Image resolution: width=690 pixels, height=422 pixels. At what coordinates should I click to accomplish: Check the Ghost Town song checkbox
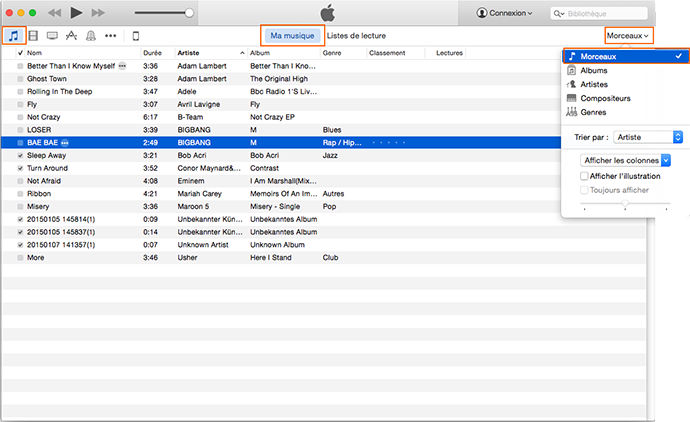click(20, 79)
